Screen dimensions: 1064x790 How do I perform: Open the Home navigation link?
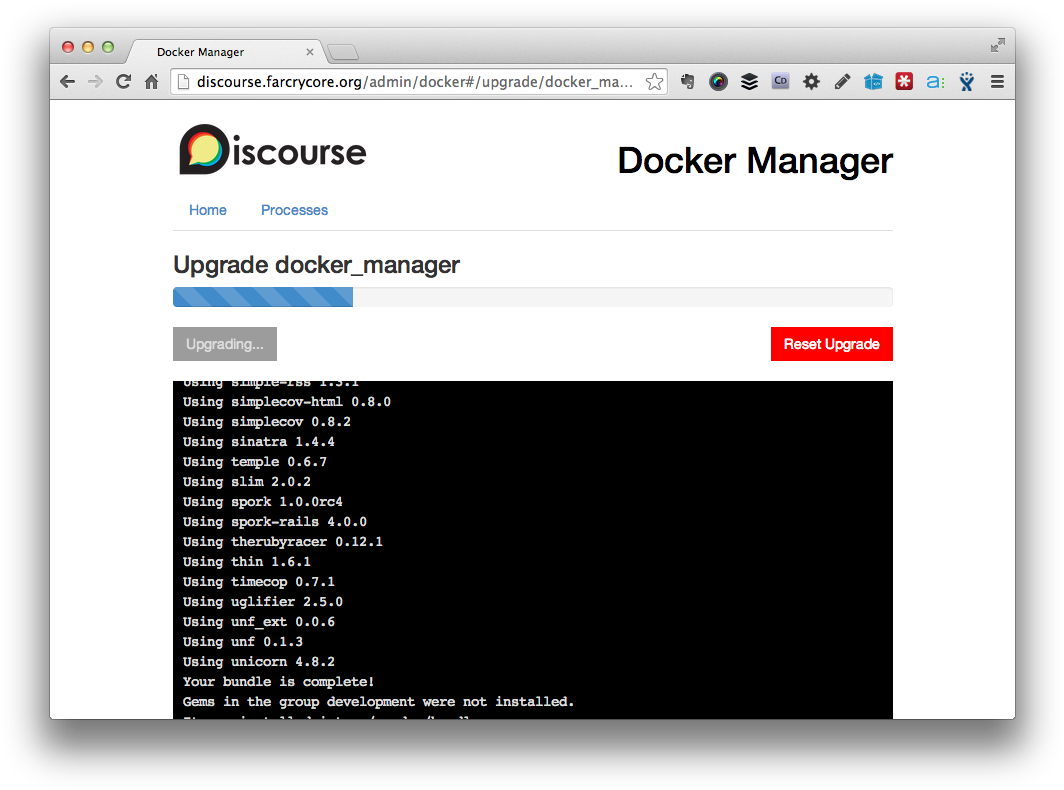pos(208,210)
